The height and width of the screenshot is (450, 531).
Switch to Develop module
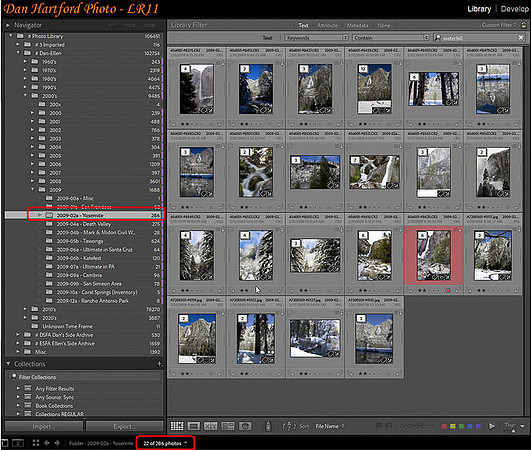coord(514,9)
